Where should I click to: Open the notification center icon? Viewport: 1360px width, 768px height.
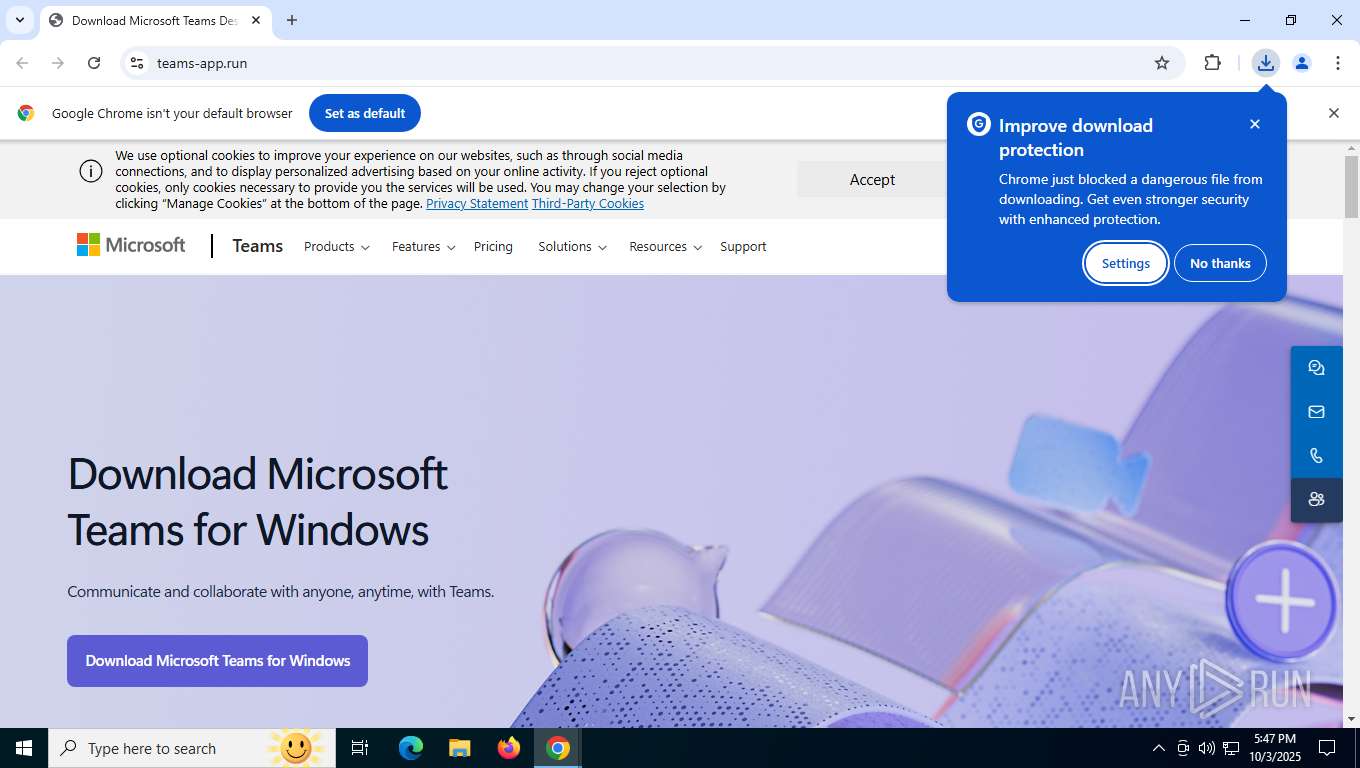click(x=1327, y=748)
